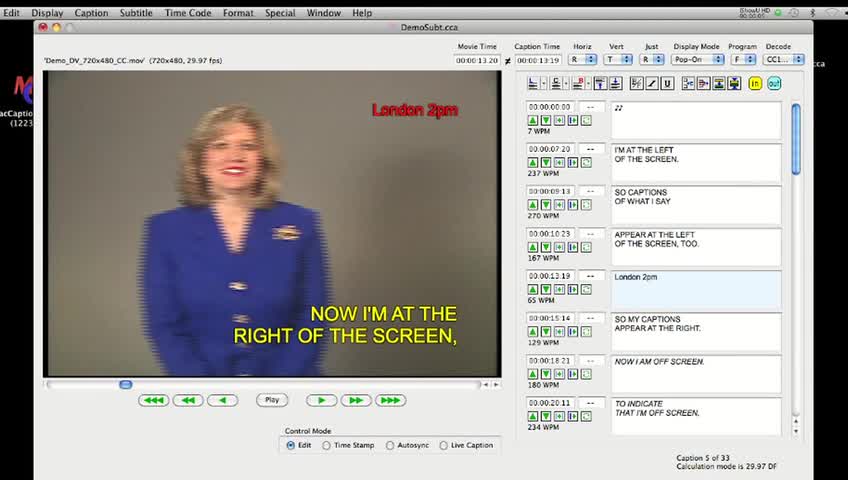848x480 pixels.
Task: Click the go-to-time icon for the 00:00:07:20 caption
Action: coord(559,163)
